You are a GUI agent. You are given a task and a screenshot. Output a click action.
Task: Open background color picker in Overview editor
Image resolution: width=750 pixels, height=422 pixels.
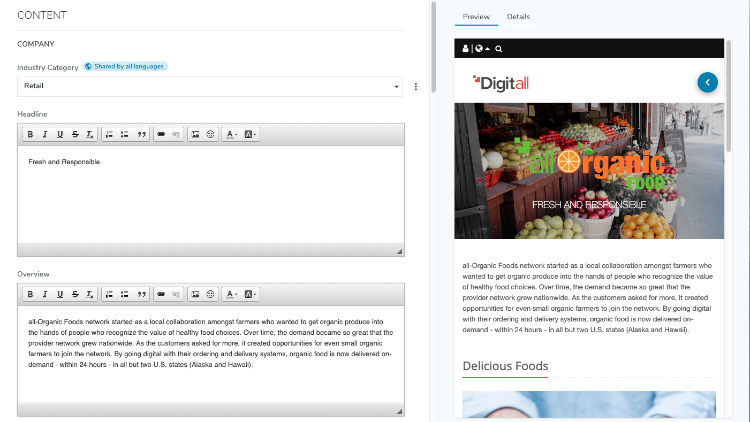tap(250, 294)
